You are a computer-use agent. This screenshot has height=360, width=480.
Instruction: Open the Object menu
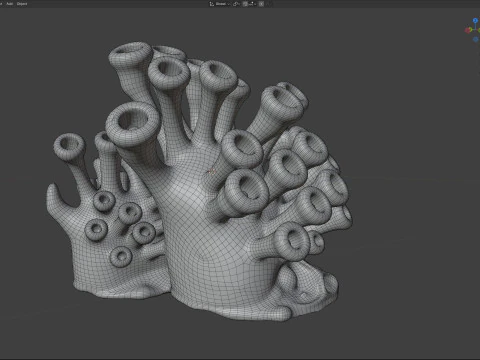click(22, 4)
